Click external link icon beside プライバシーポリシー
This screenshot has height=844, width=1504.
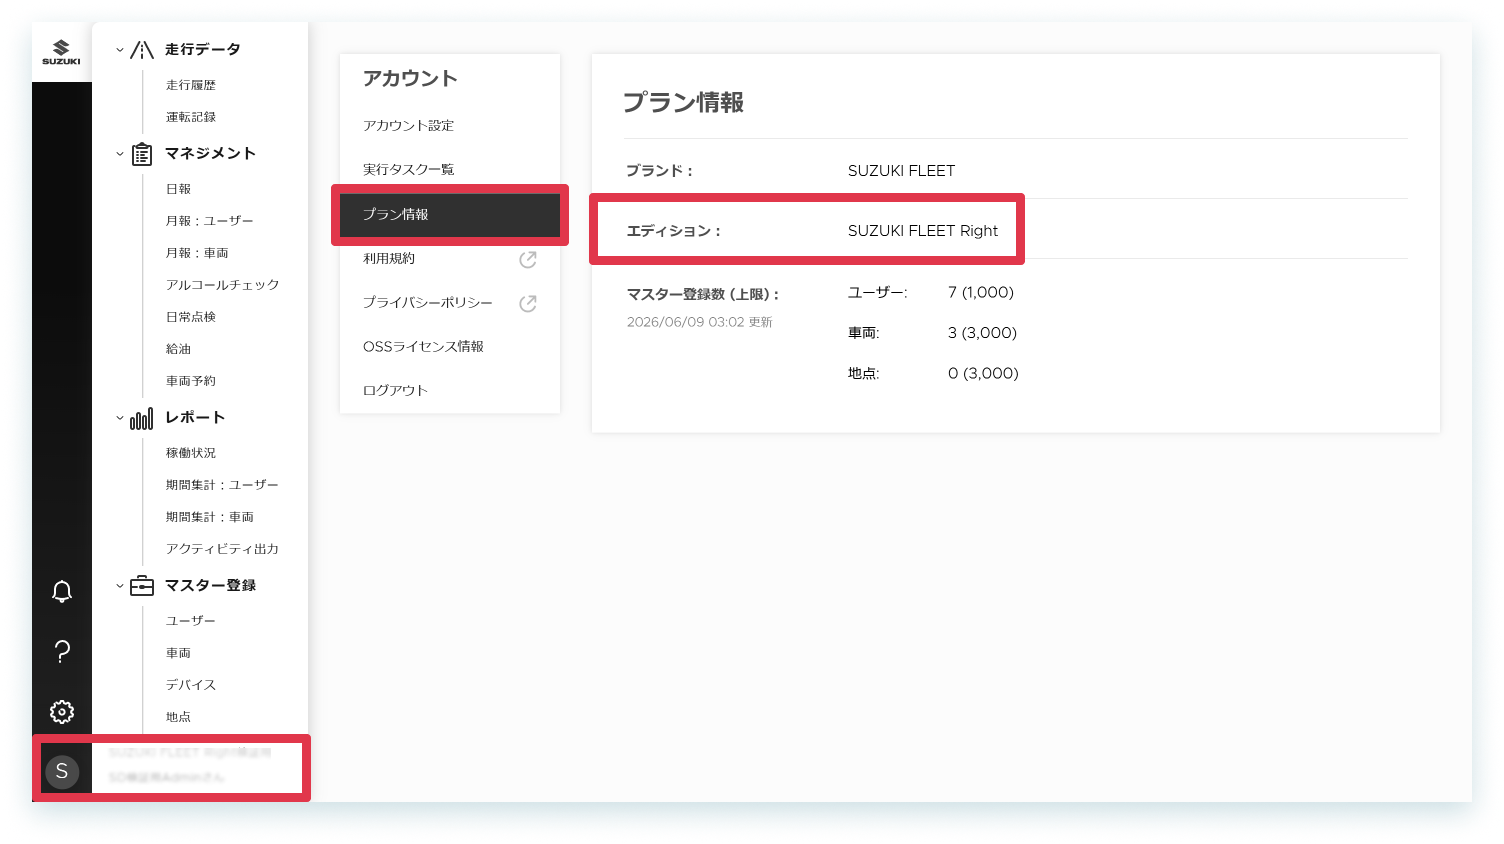point(528,304)
